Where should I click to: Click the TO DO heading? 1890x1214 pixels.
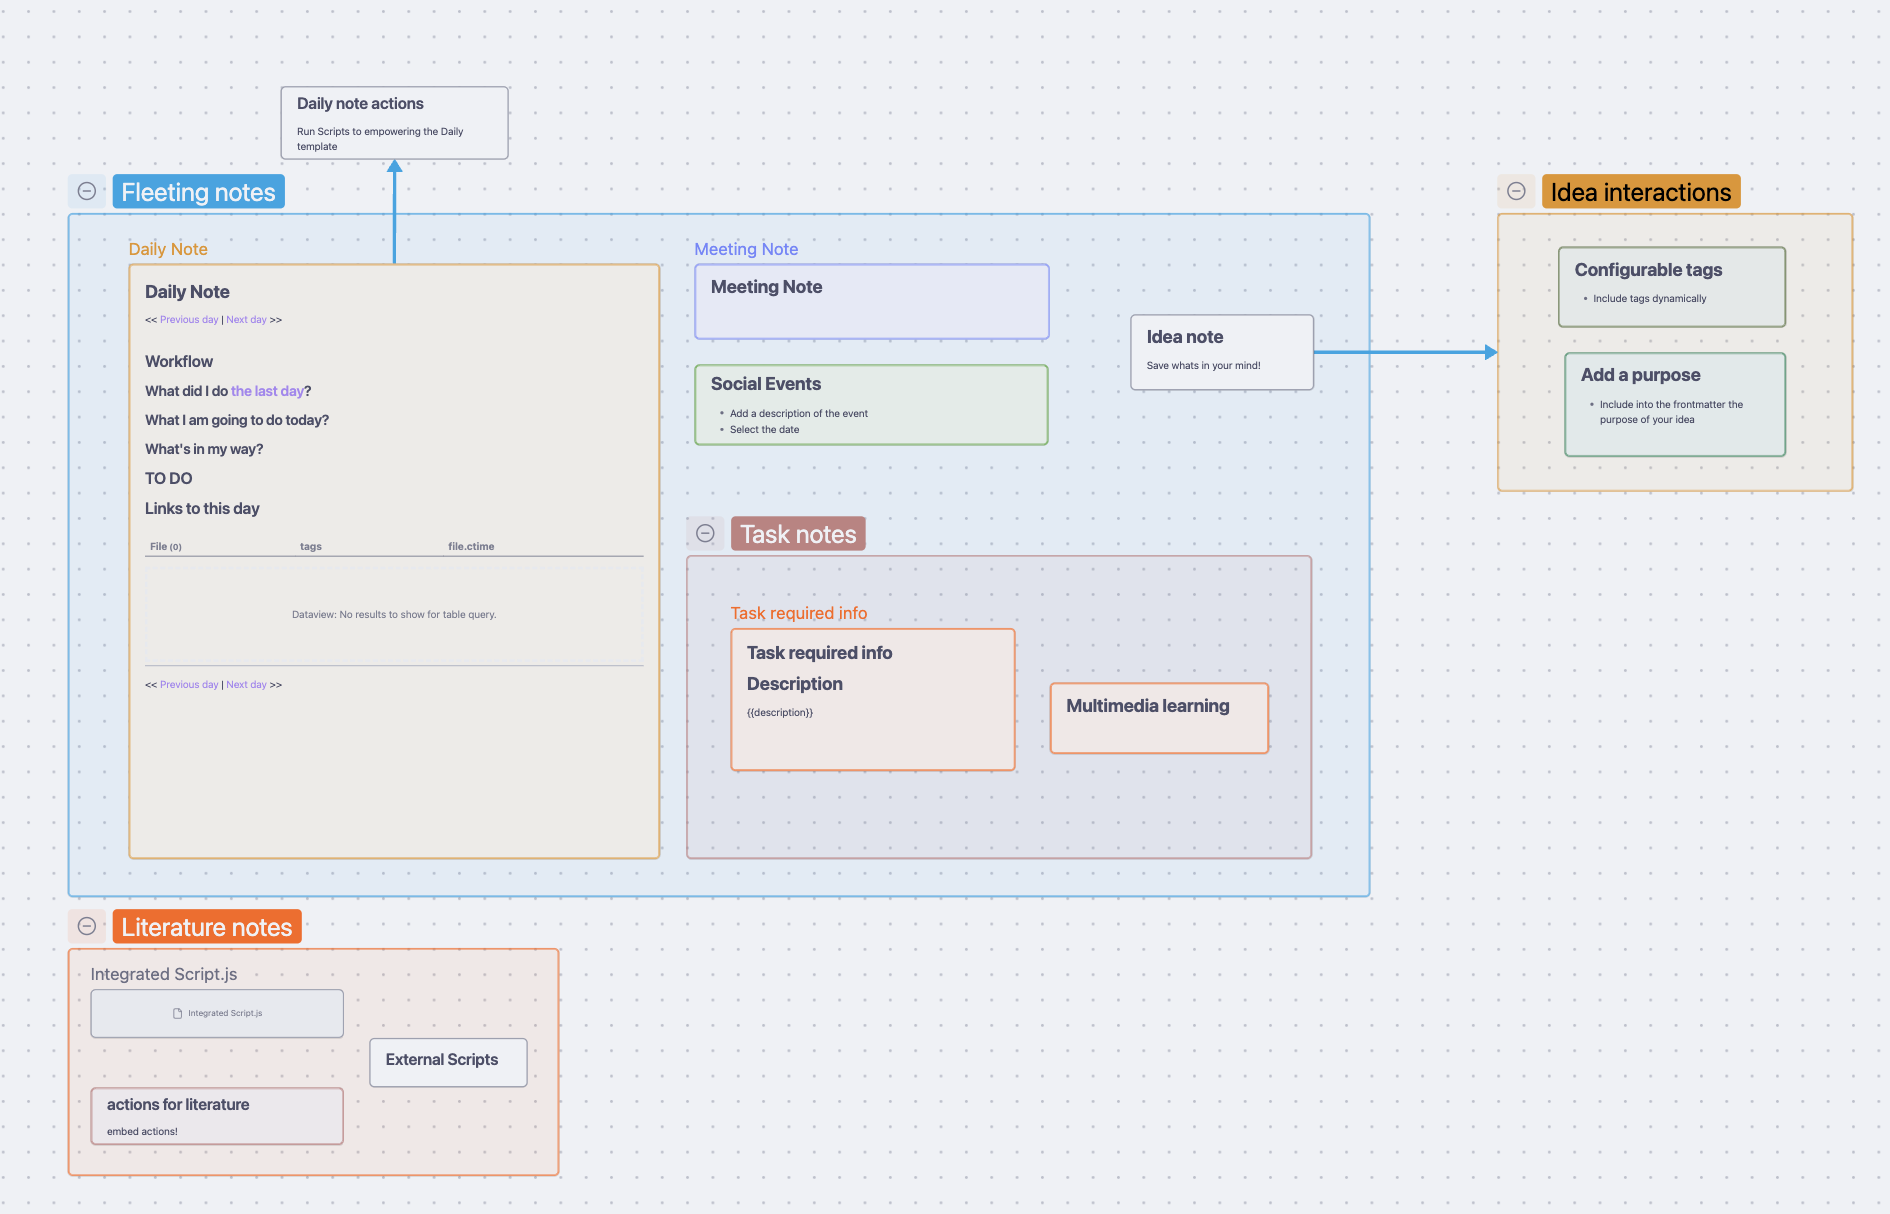(x=169, y=479)
